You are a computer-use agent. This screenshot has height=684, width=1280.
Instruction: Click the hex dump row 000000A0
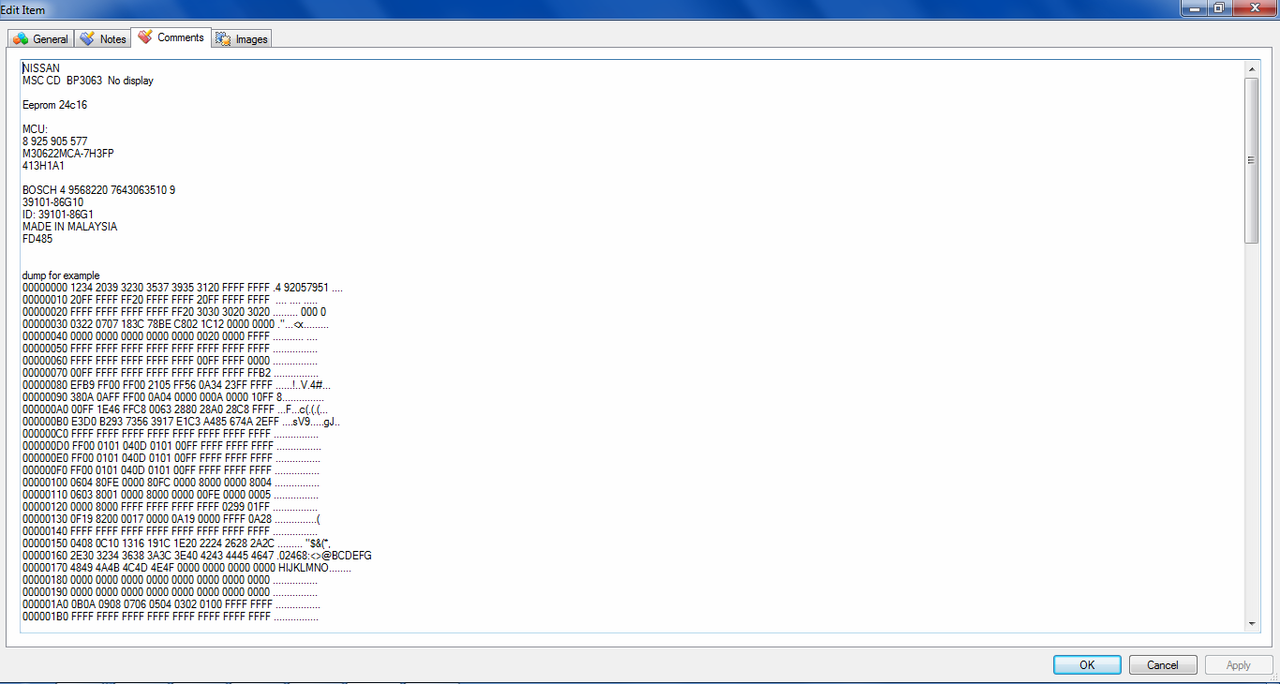[174, 409]
